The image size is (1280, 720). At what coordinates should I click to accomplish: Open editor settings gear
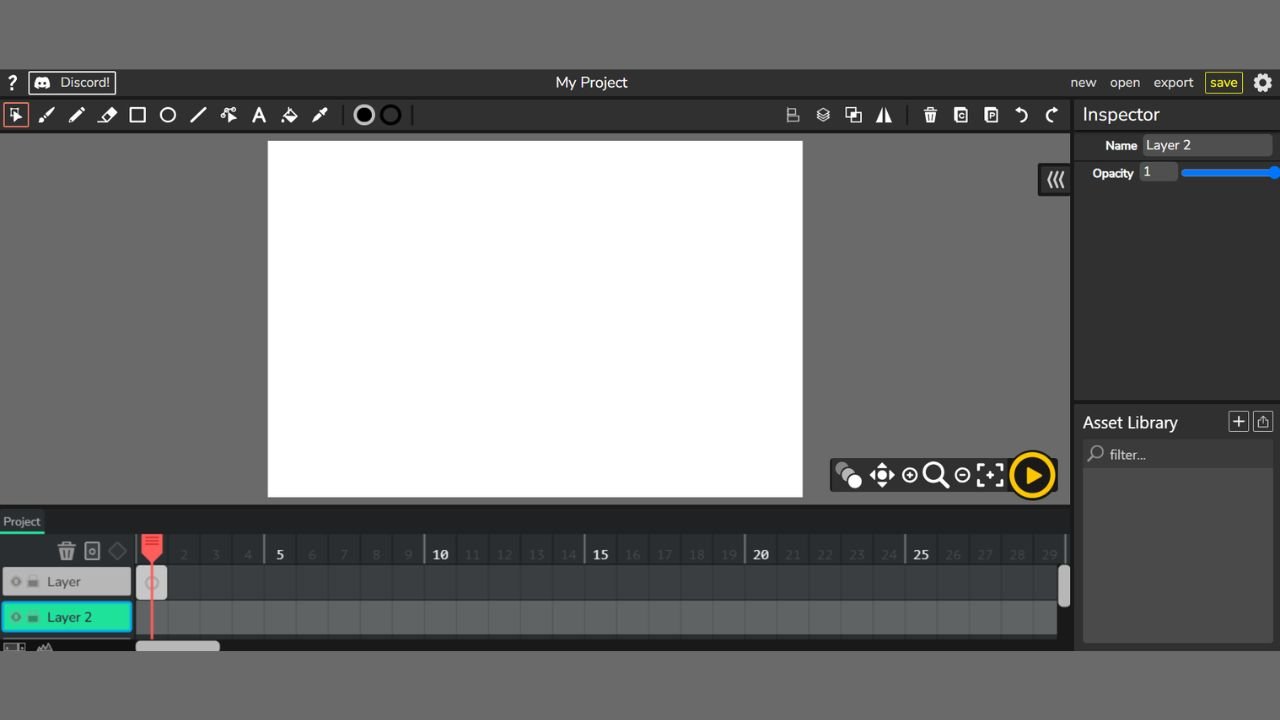click(1263, 83)
